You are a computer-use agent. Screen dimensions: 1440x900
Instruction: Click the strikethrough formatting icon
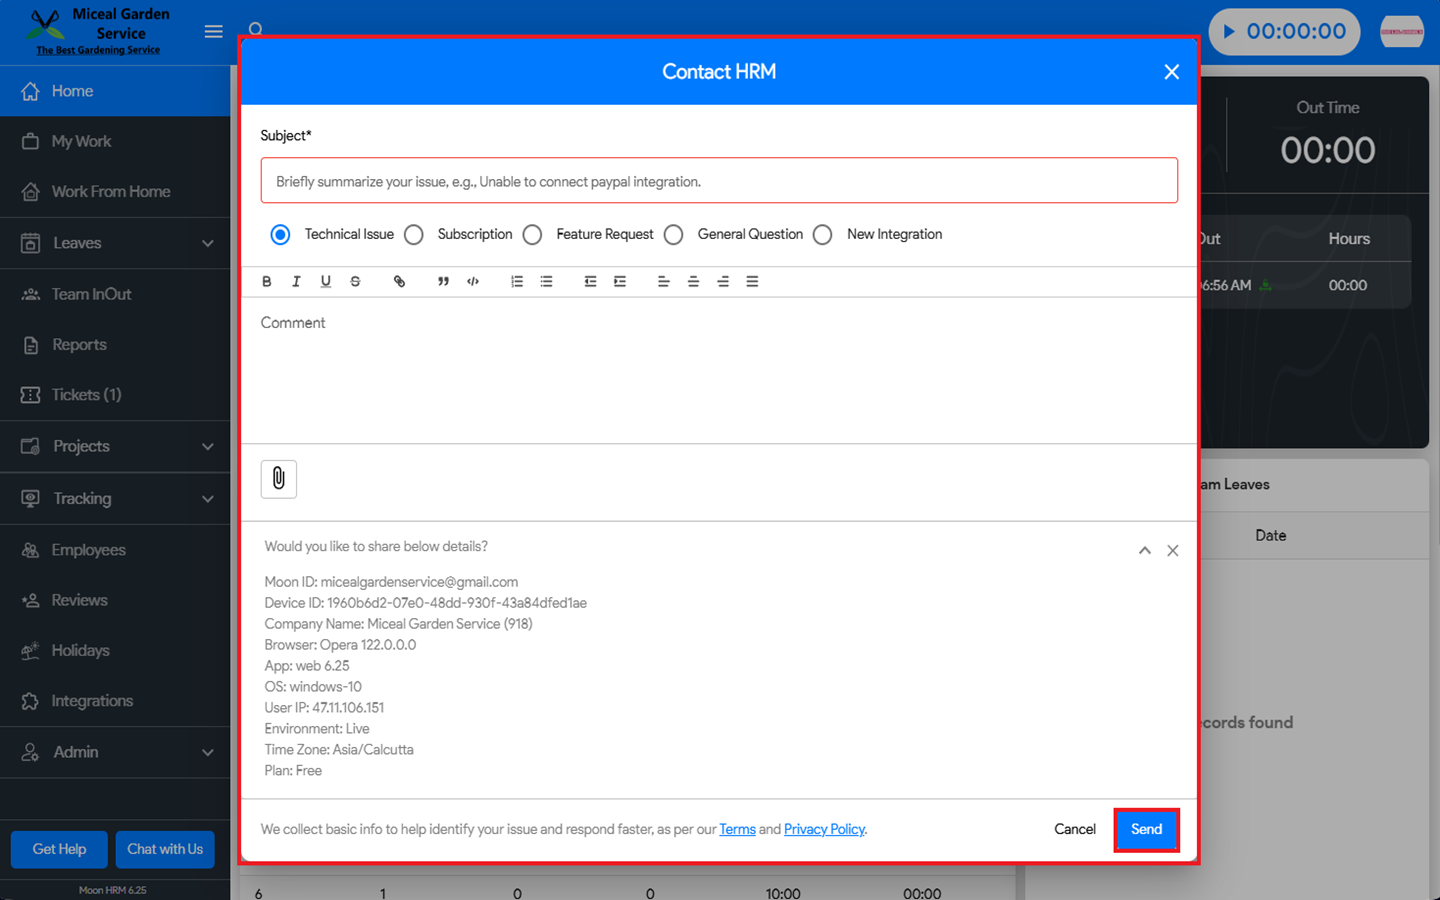coord(355,282)
